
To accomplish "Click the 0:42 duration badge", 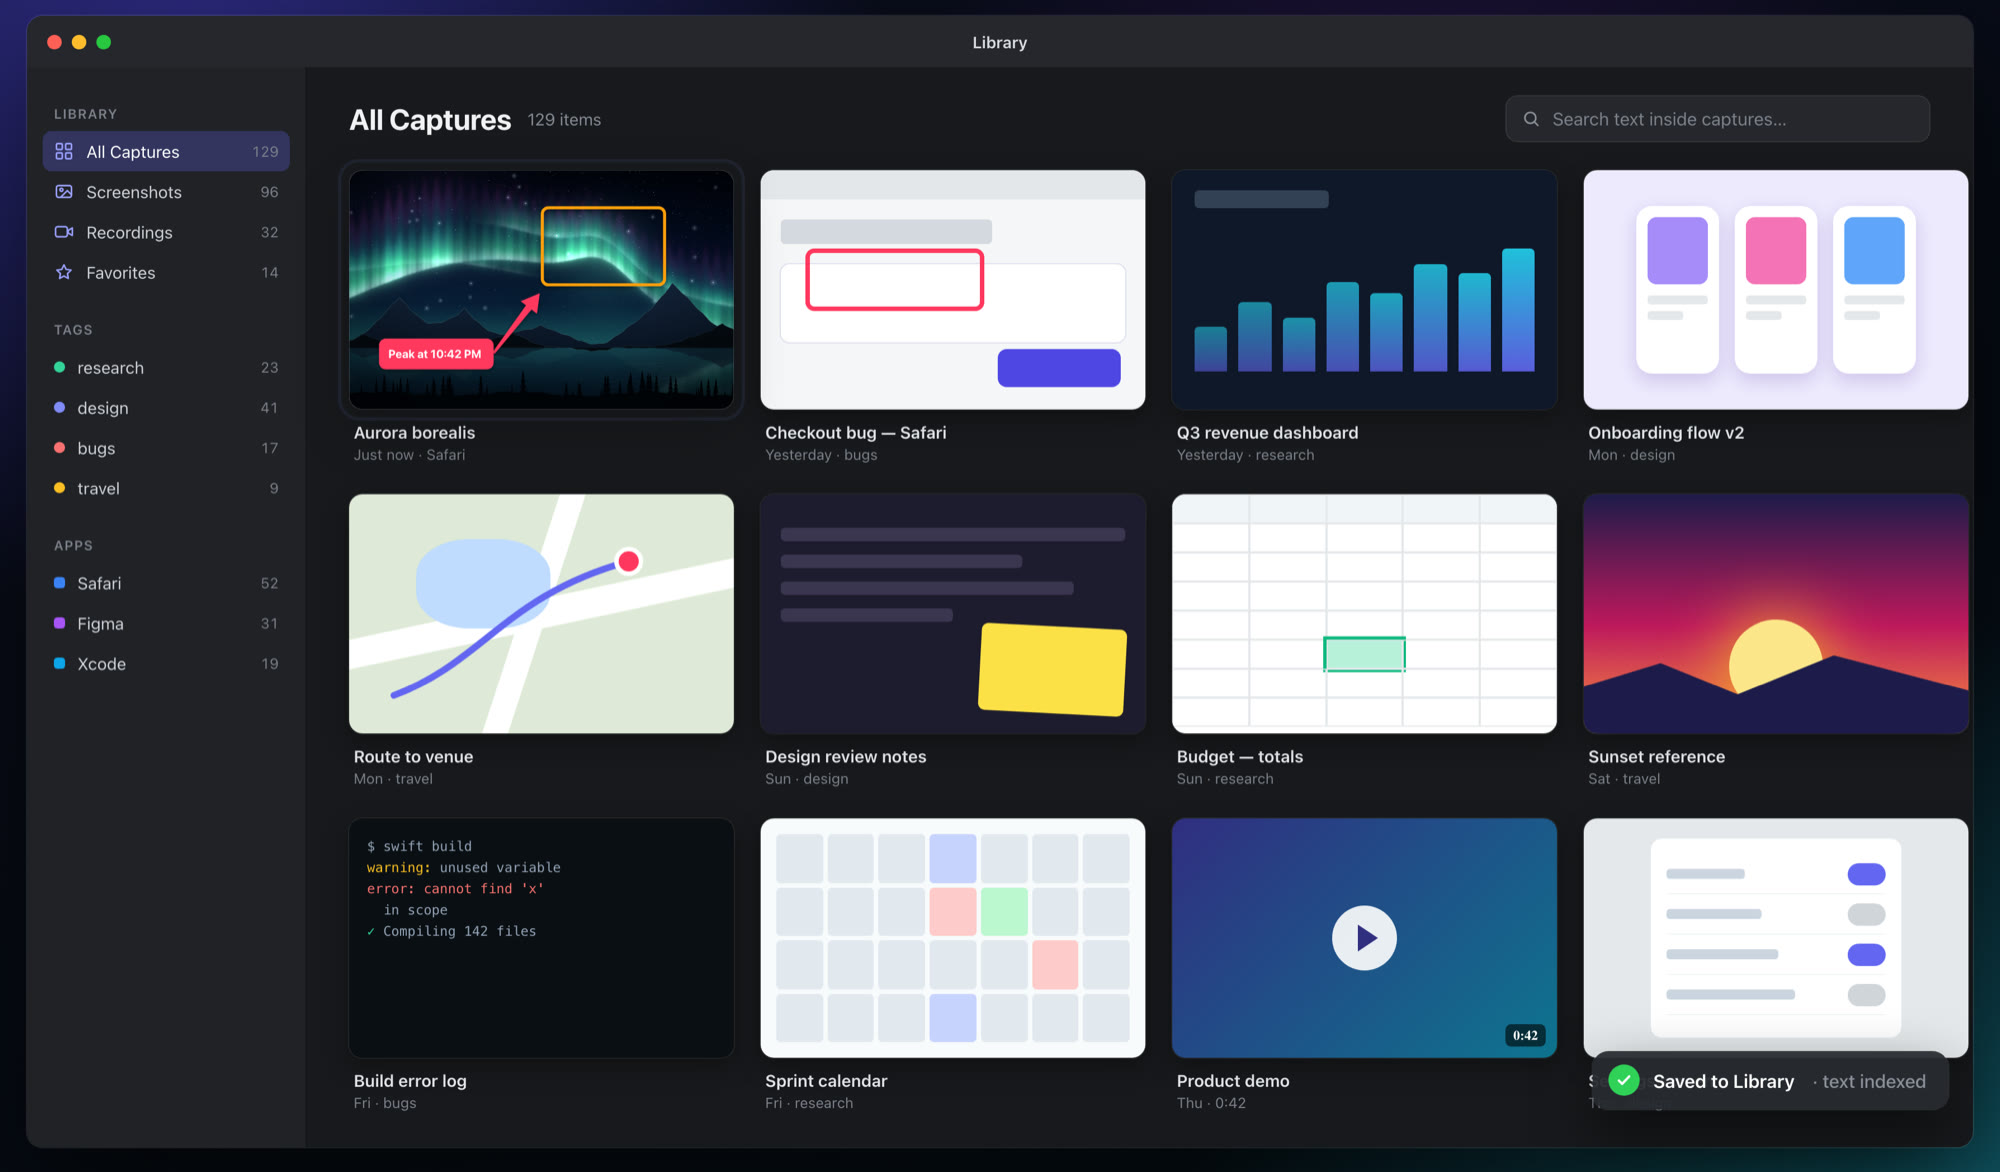I will [1525, 1035].
